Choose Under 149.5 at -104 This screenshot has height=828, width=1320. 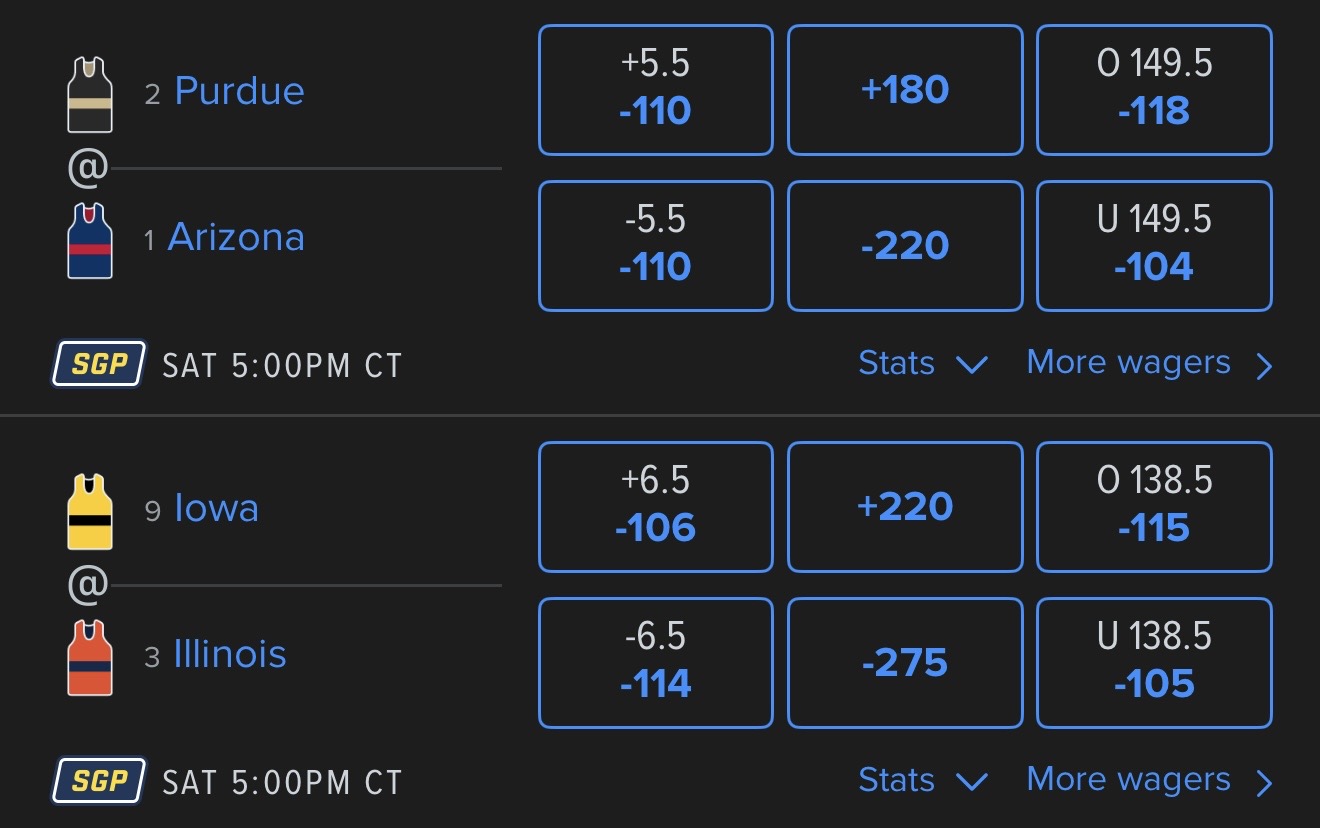click(1154, 246)
